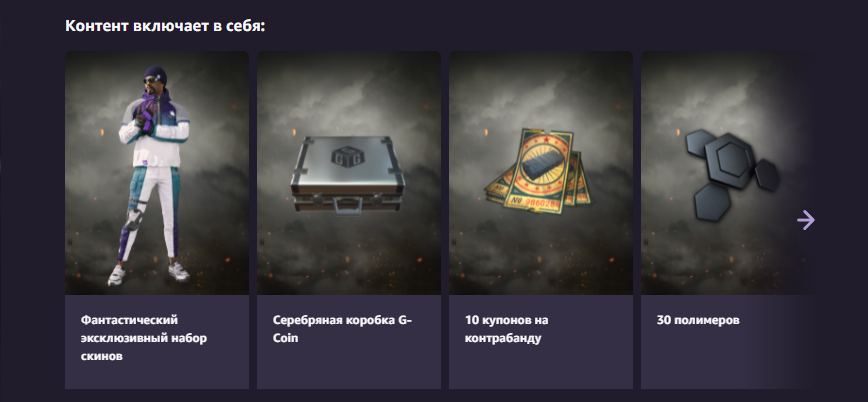Click the 'Контент включает в себя:' heading
The image size is (868, 402).
point(165,25)
